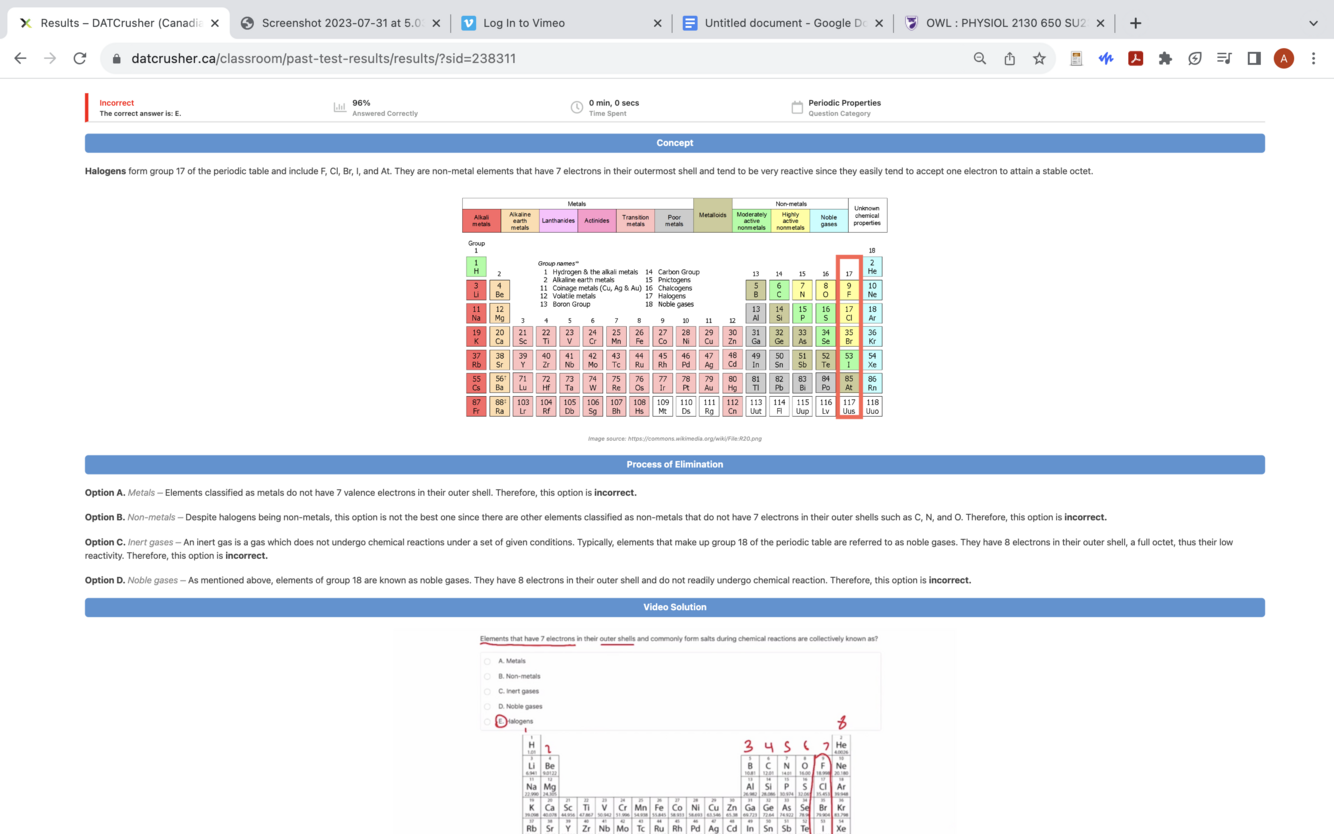The height and width of the screenshot is (834, 1334).
Task: Open Chrome three-dot menu
Action: [1314, 59]
